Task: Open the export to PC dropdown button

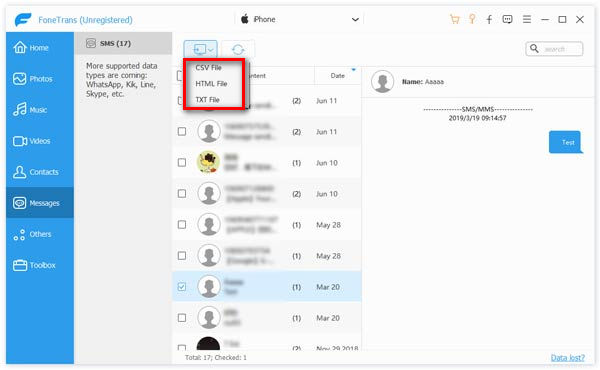Action: (x=200, y=49)
